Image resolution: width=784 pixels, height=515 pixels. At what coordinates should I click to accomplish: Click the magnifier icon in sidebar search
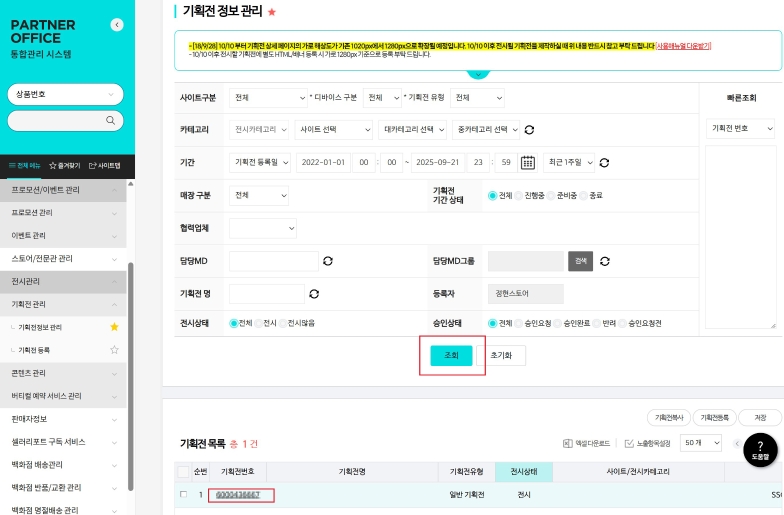tap(111, 121)
